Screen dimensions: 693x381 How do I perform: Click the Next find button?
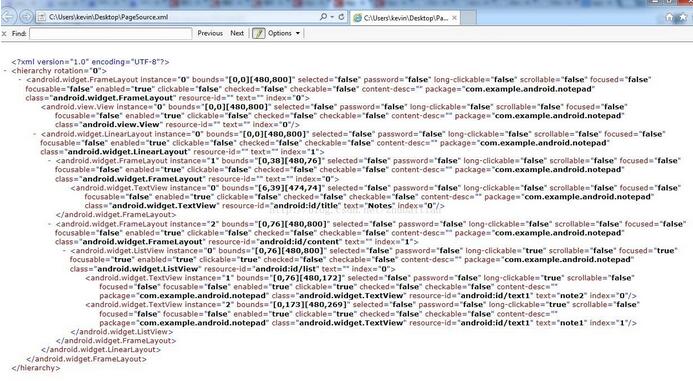[x=237, y=33]
